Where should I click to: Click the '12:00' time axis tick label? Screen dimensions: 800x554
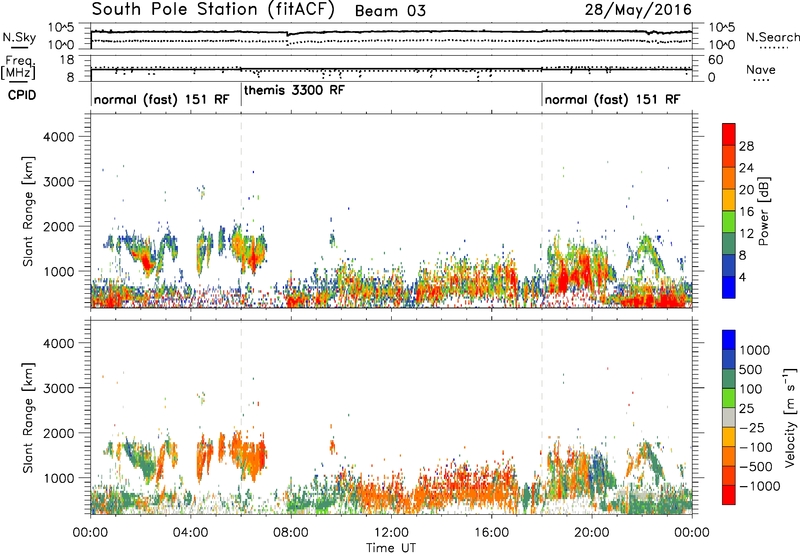pyautogui.click(x=391, y=533)
